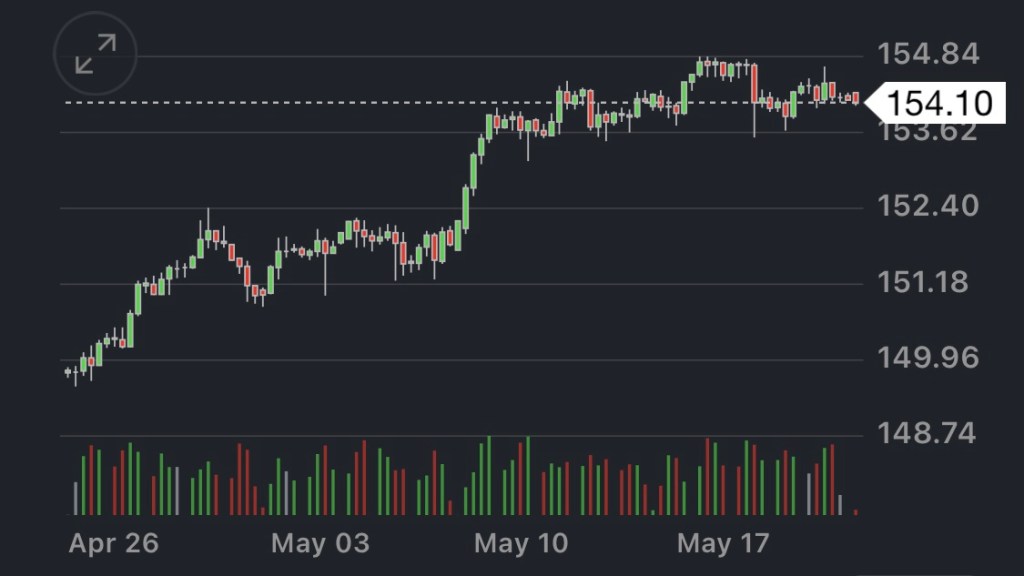This screenshot has width=1024, height=576.
Task: Click the May 10 date label
Action: coord(521,544)
